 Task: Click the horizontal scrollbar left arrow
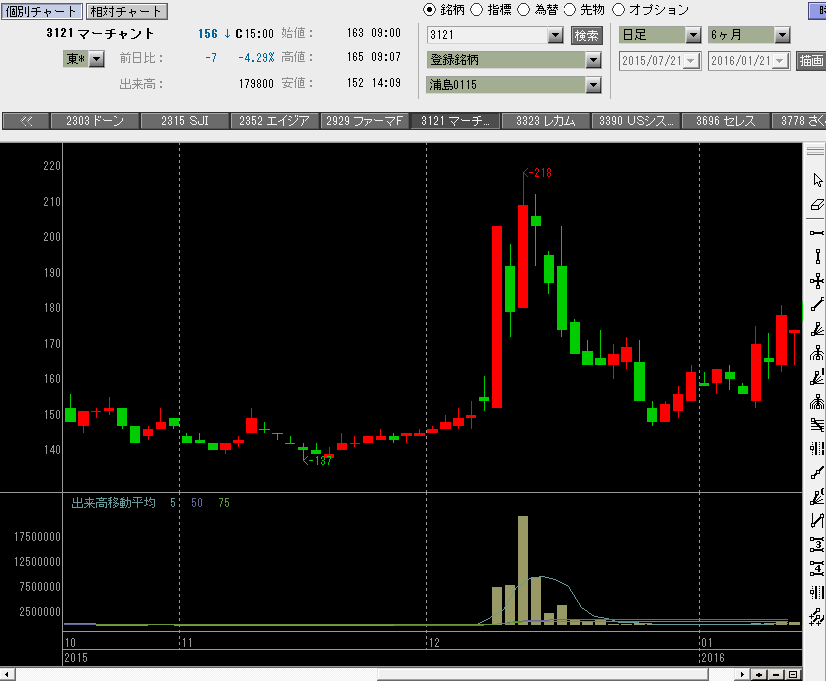point(7,674)
